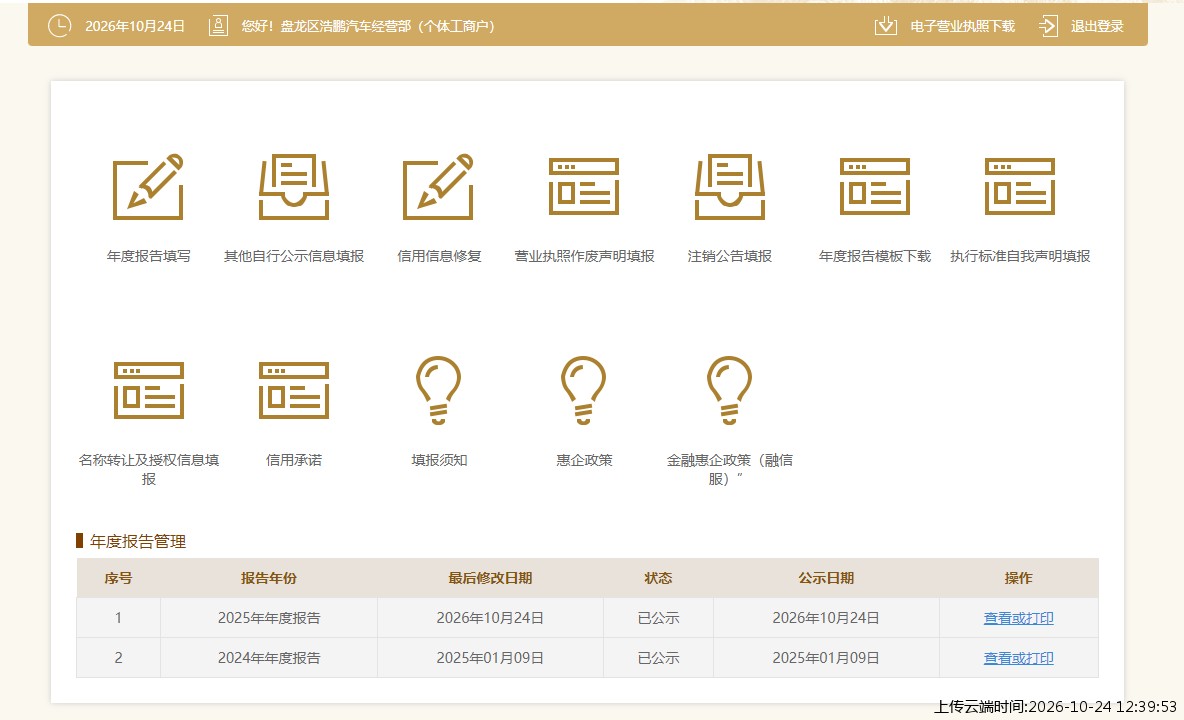Viewport: 1184px width, 720px height.
Task: Click the 填报须知 label
Action: 439,460
